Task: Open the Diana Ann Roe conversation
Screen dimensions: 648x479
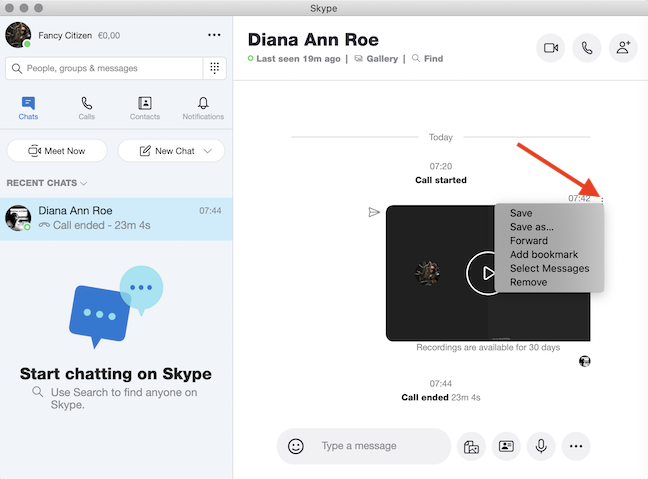Action: coord(116,219)
